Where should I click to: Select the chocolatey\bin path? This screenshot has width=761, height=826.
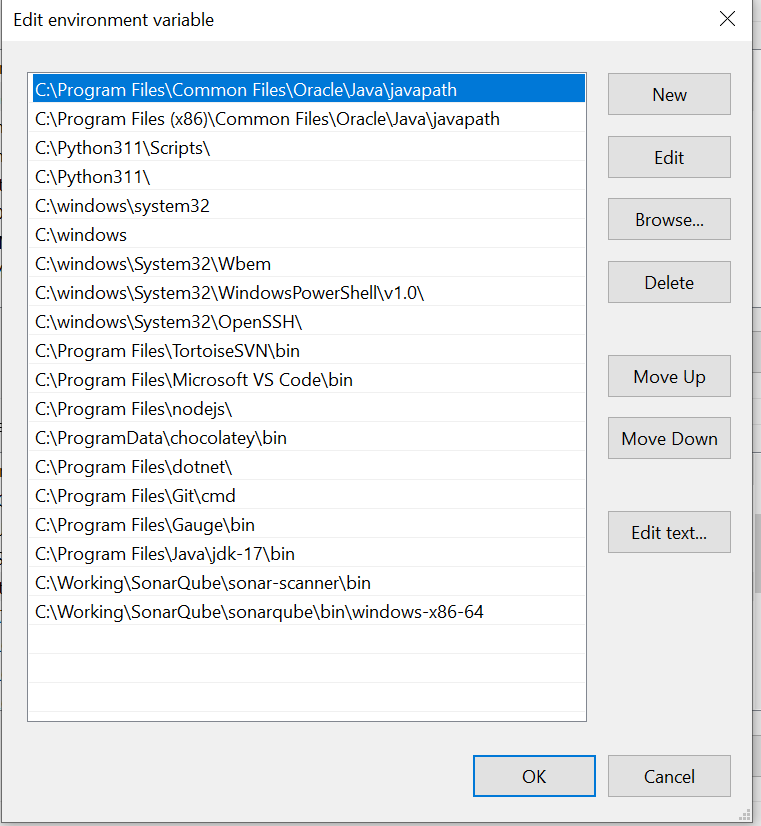click(x=161, y=438)
